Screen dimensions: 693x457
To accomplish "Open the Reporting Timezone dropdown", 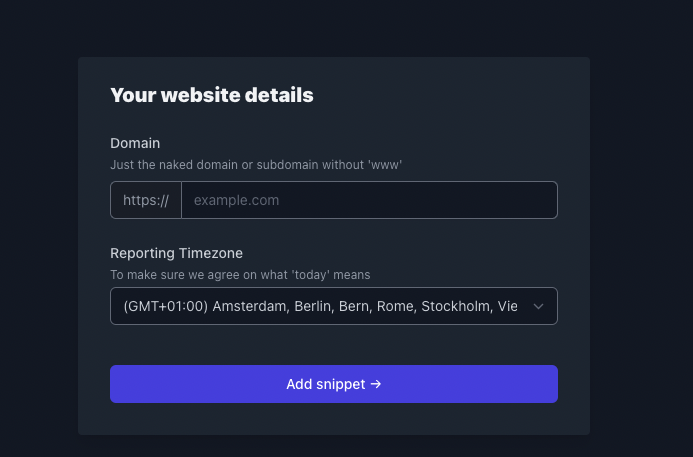I will coord(334,306).
